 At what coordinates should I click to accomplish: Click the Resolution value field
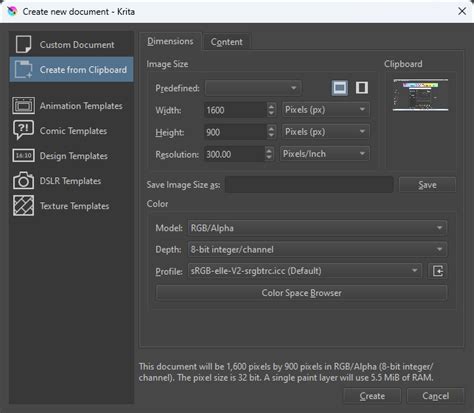point(234,154)
